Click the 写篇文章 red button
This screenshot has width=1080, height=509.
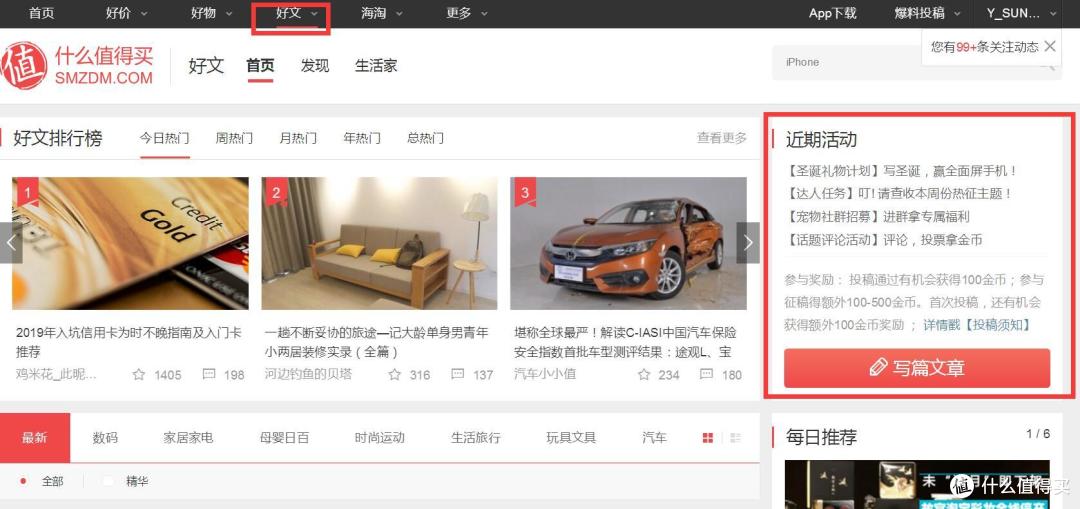coord(917,368)
